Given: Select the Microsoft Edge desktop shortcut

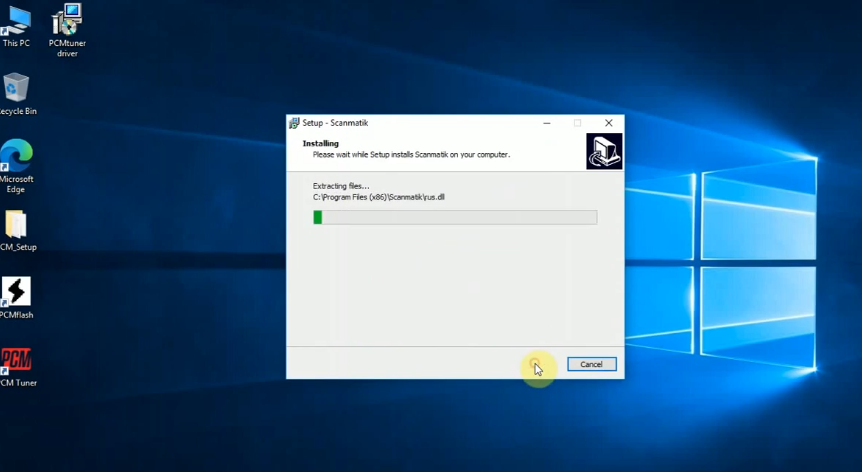Looking at the screenshot, I should [16, 166].
